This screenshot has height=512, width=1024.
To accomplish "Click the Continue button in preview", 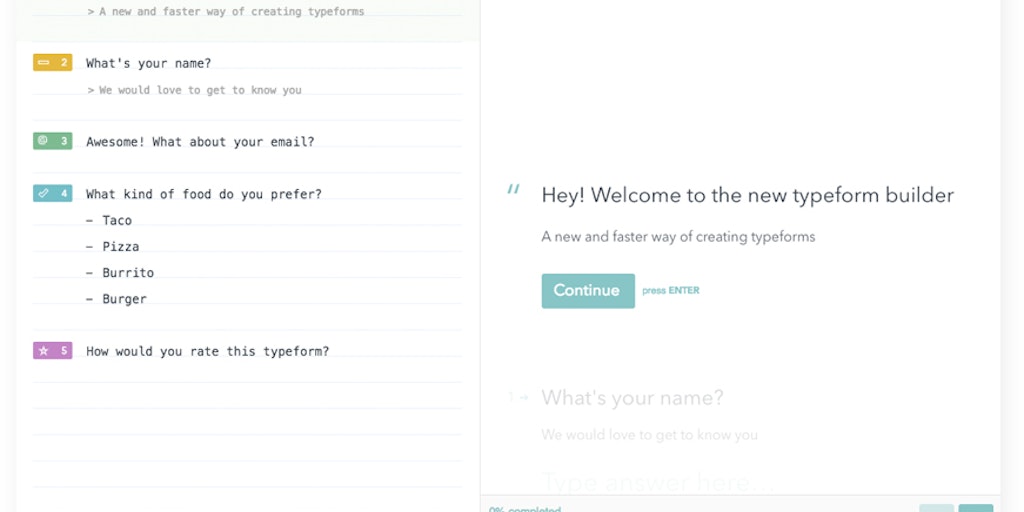I will click(x=588, y=291).
